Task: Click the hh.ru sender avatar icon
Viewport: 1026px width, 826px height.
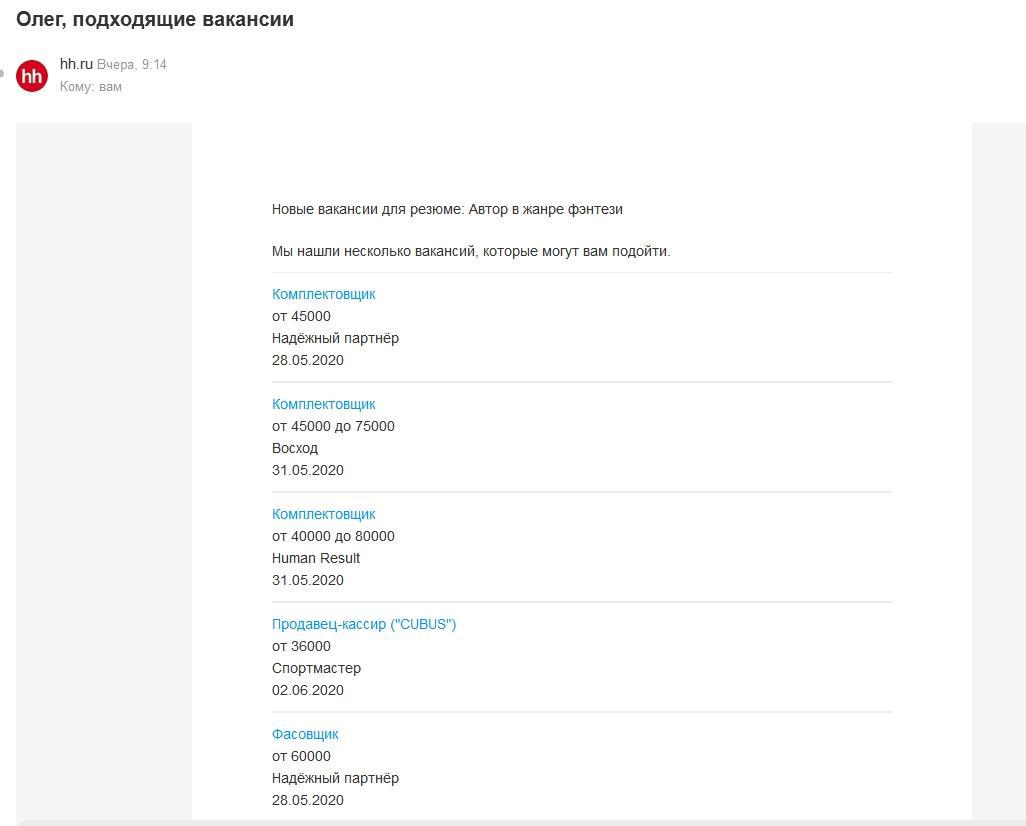Action: [x=32, y=75]
